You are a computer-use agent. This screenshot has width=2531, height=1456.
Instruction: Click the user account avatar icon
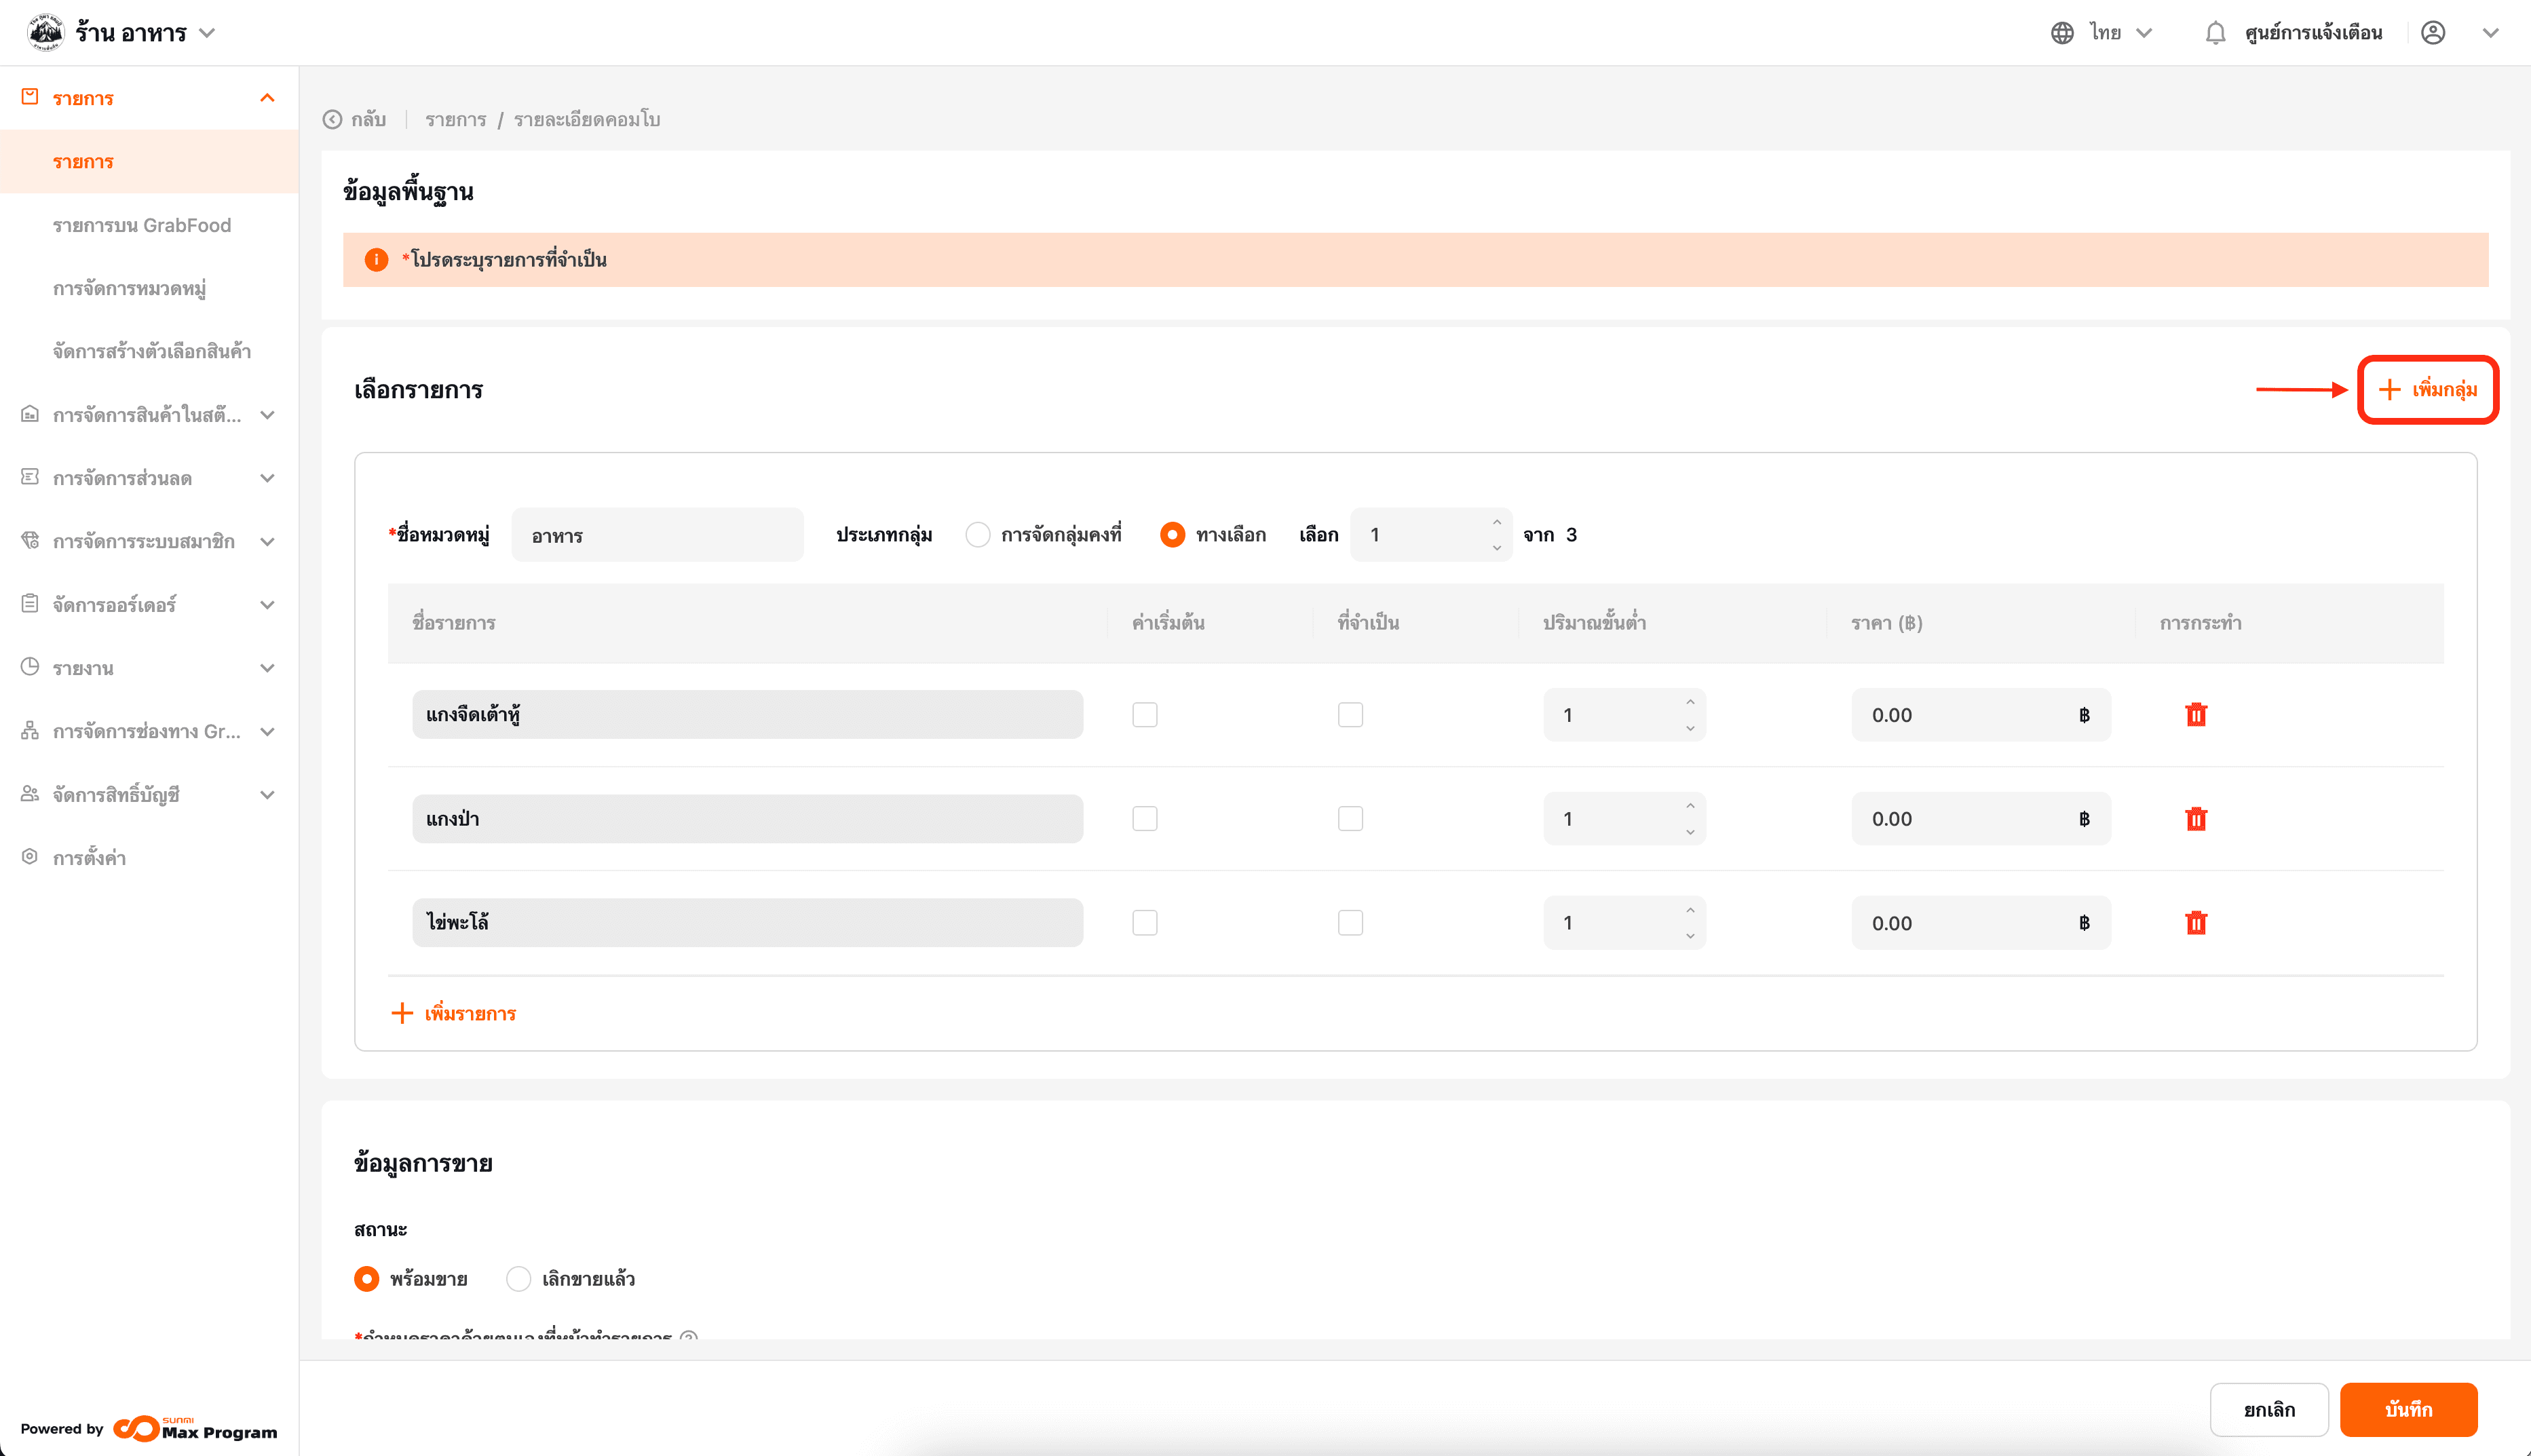pos(2433,33)
